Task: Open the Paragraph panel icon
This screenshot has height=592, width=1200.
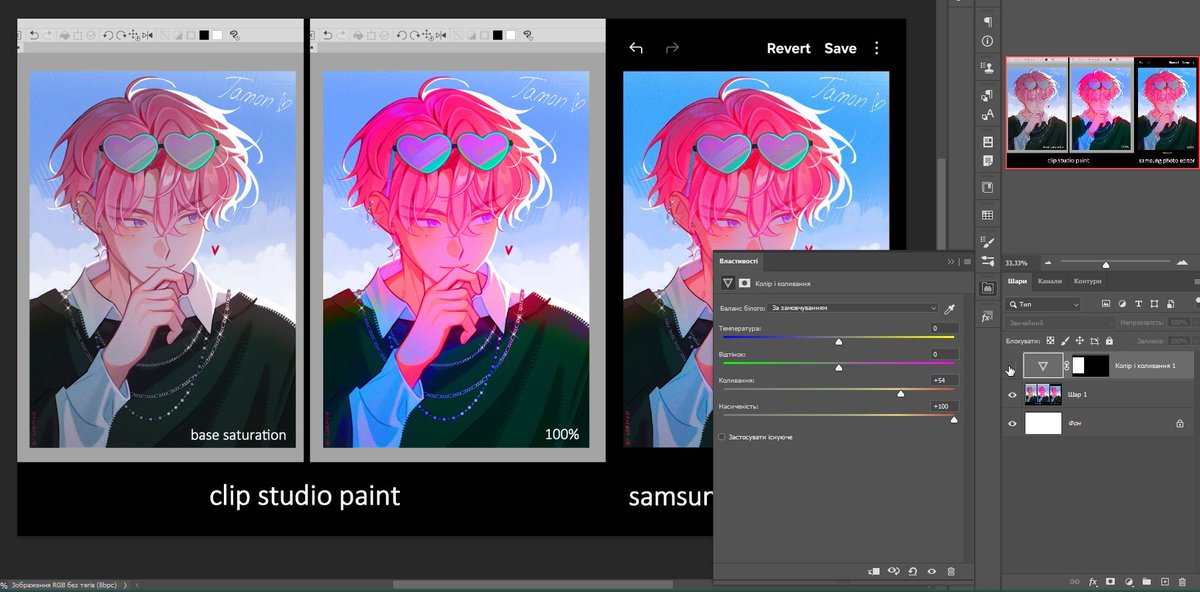Action: [987, 22]
